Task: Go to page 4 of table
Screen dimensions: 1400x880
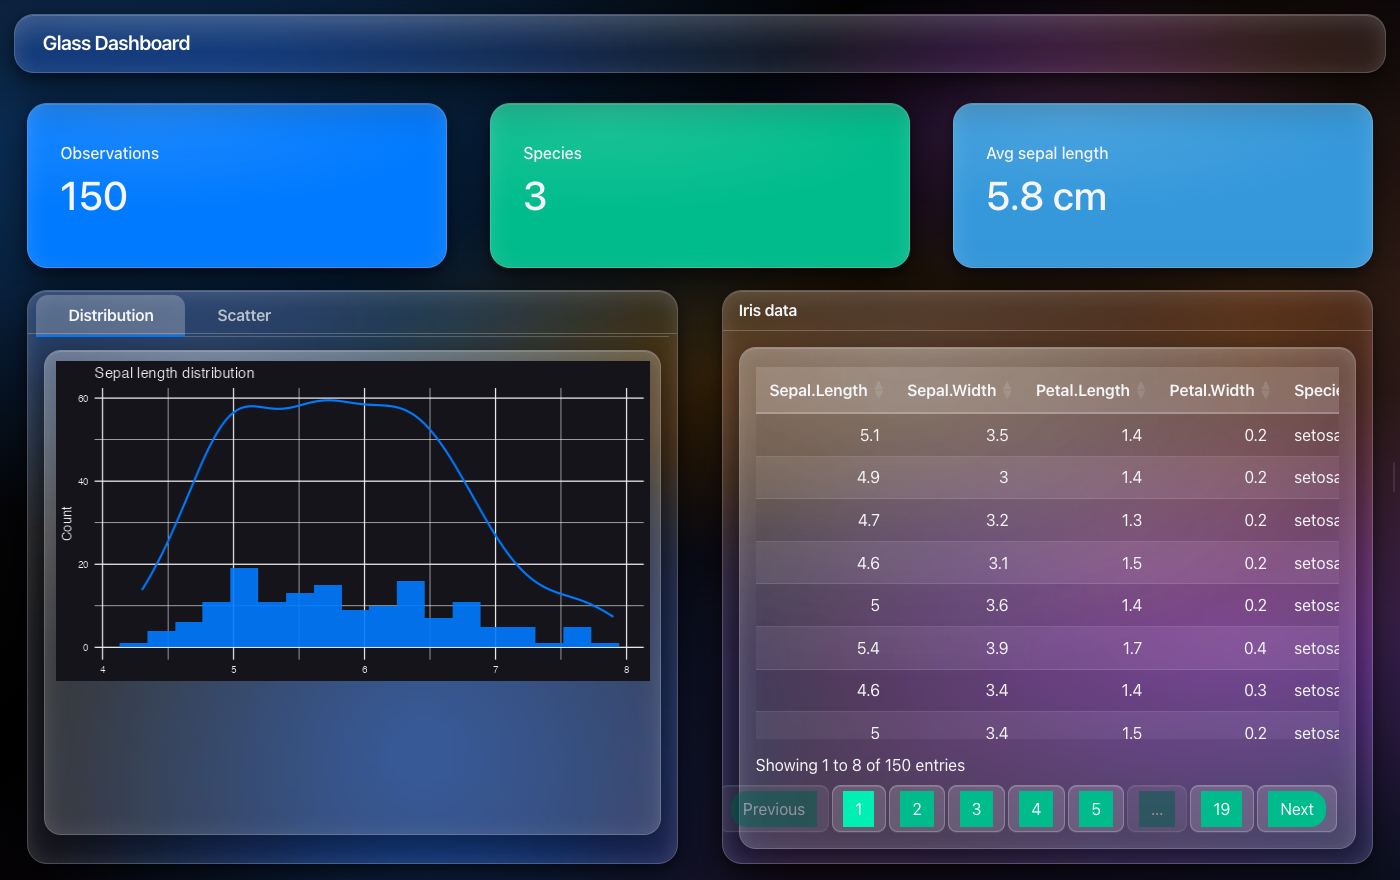Action: pos(1036,809)
